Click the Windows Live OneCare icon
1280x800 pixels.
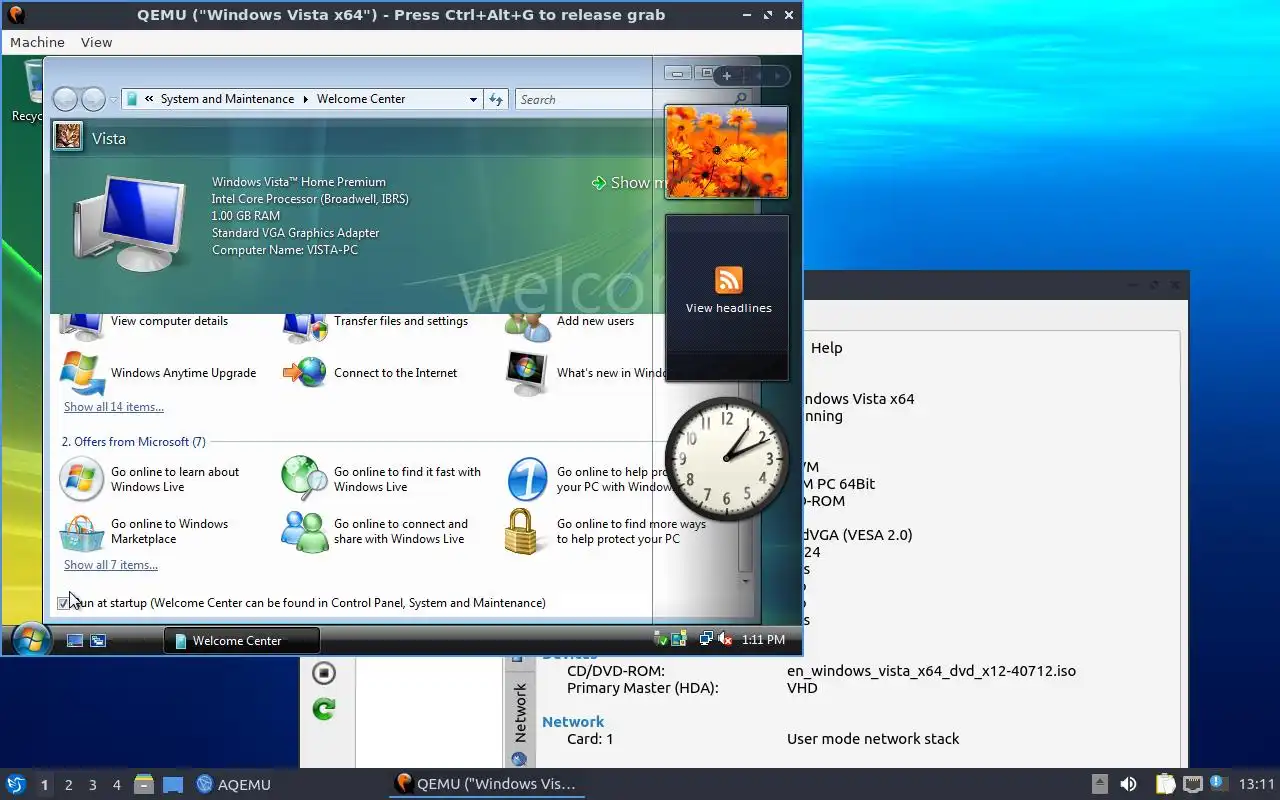point(527,479)
